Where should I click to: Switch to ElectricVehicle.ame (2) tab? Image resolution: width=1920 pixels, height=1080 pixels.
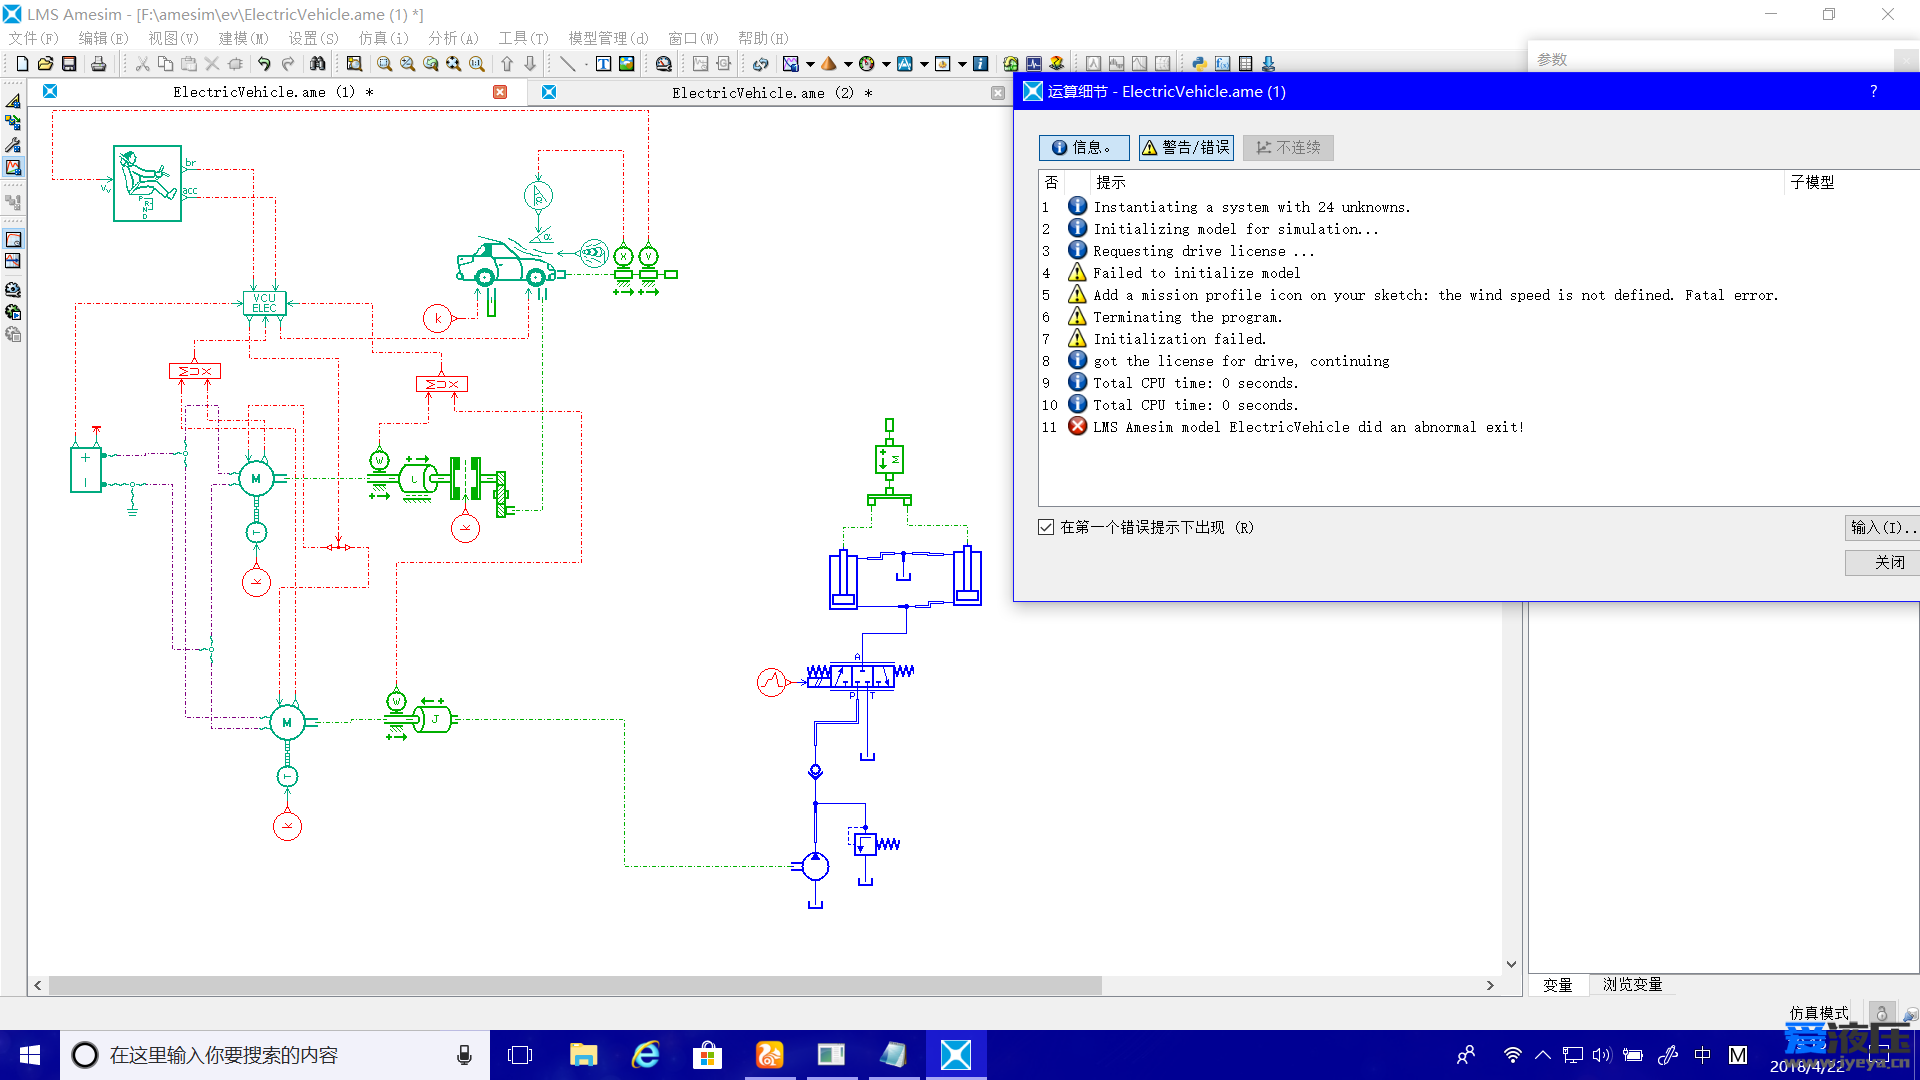point(771,93)
